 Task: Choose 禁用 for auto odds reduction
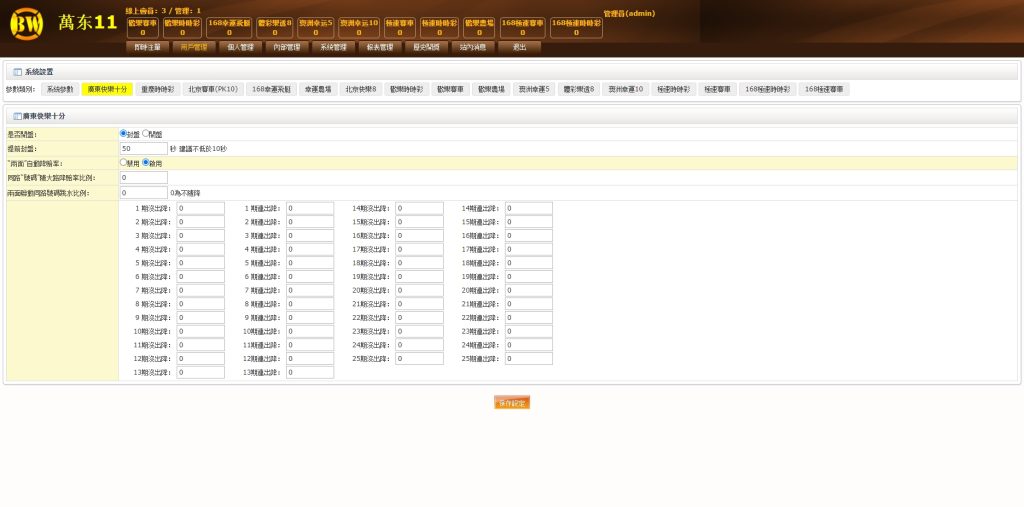(x=123, y=162)
